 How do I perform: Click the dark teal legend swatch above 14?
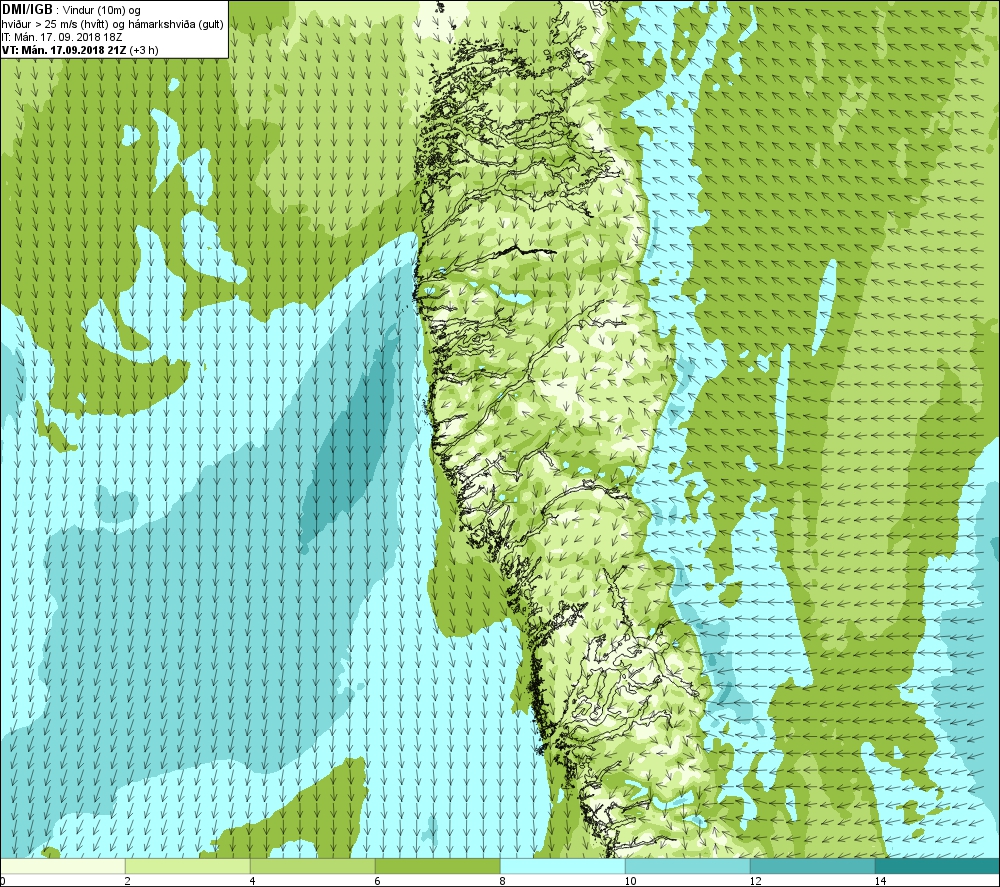point(938,866)
